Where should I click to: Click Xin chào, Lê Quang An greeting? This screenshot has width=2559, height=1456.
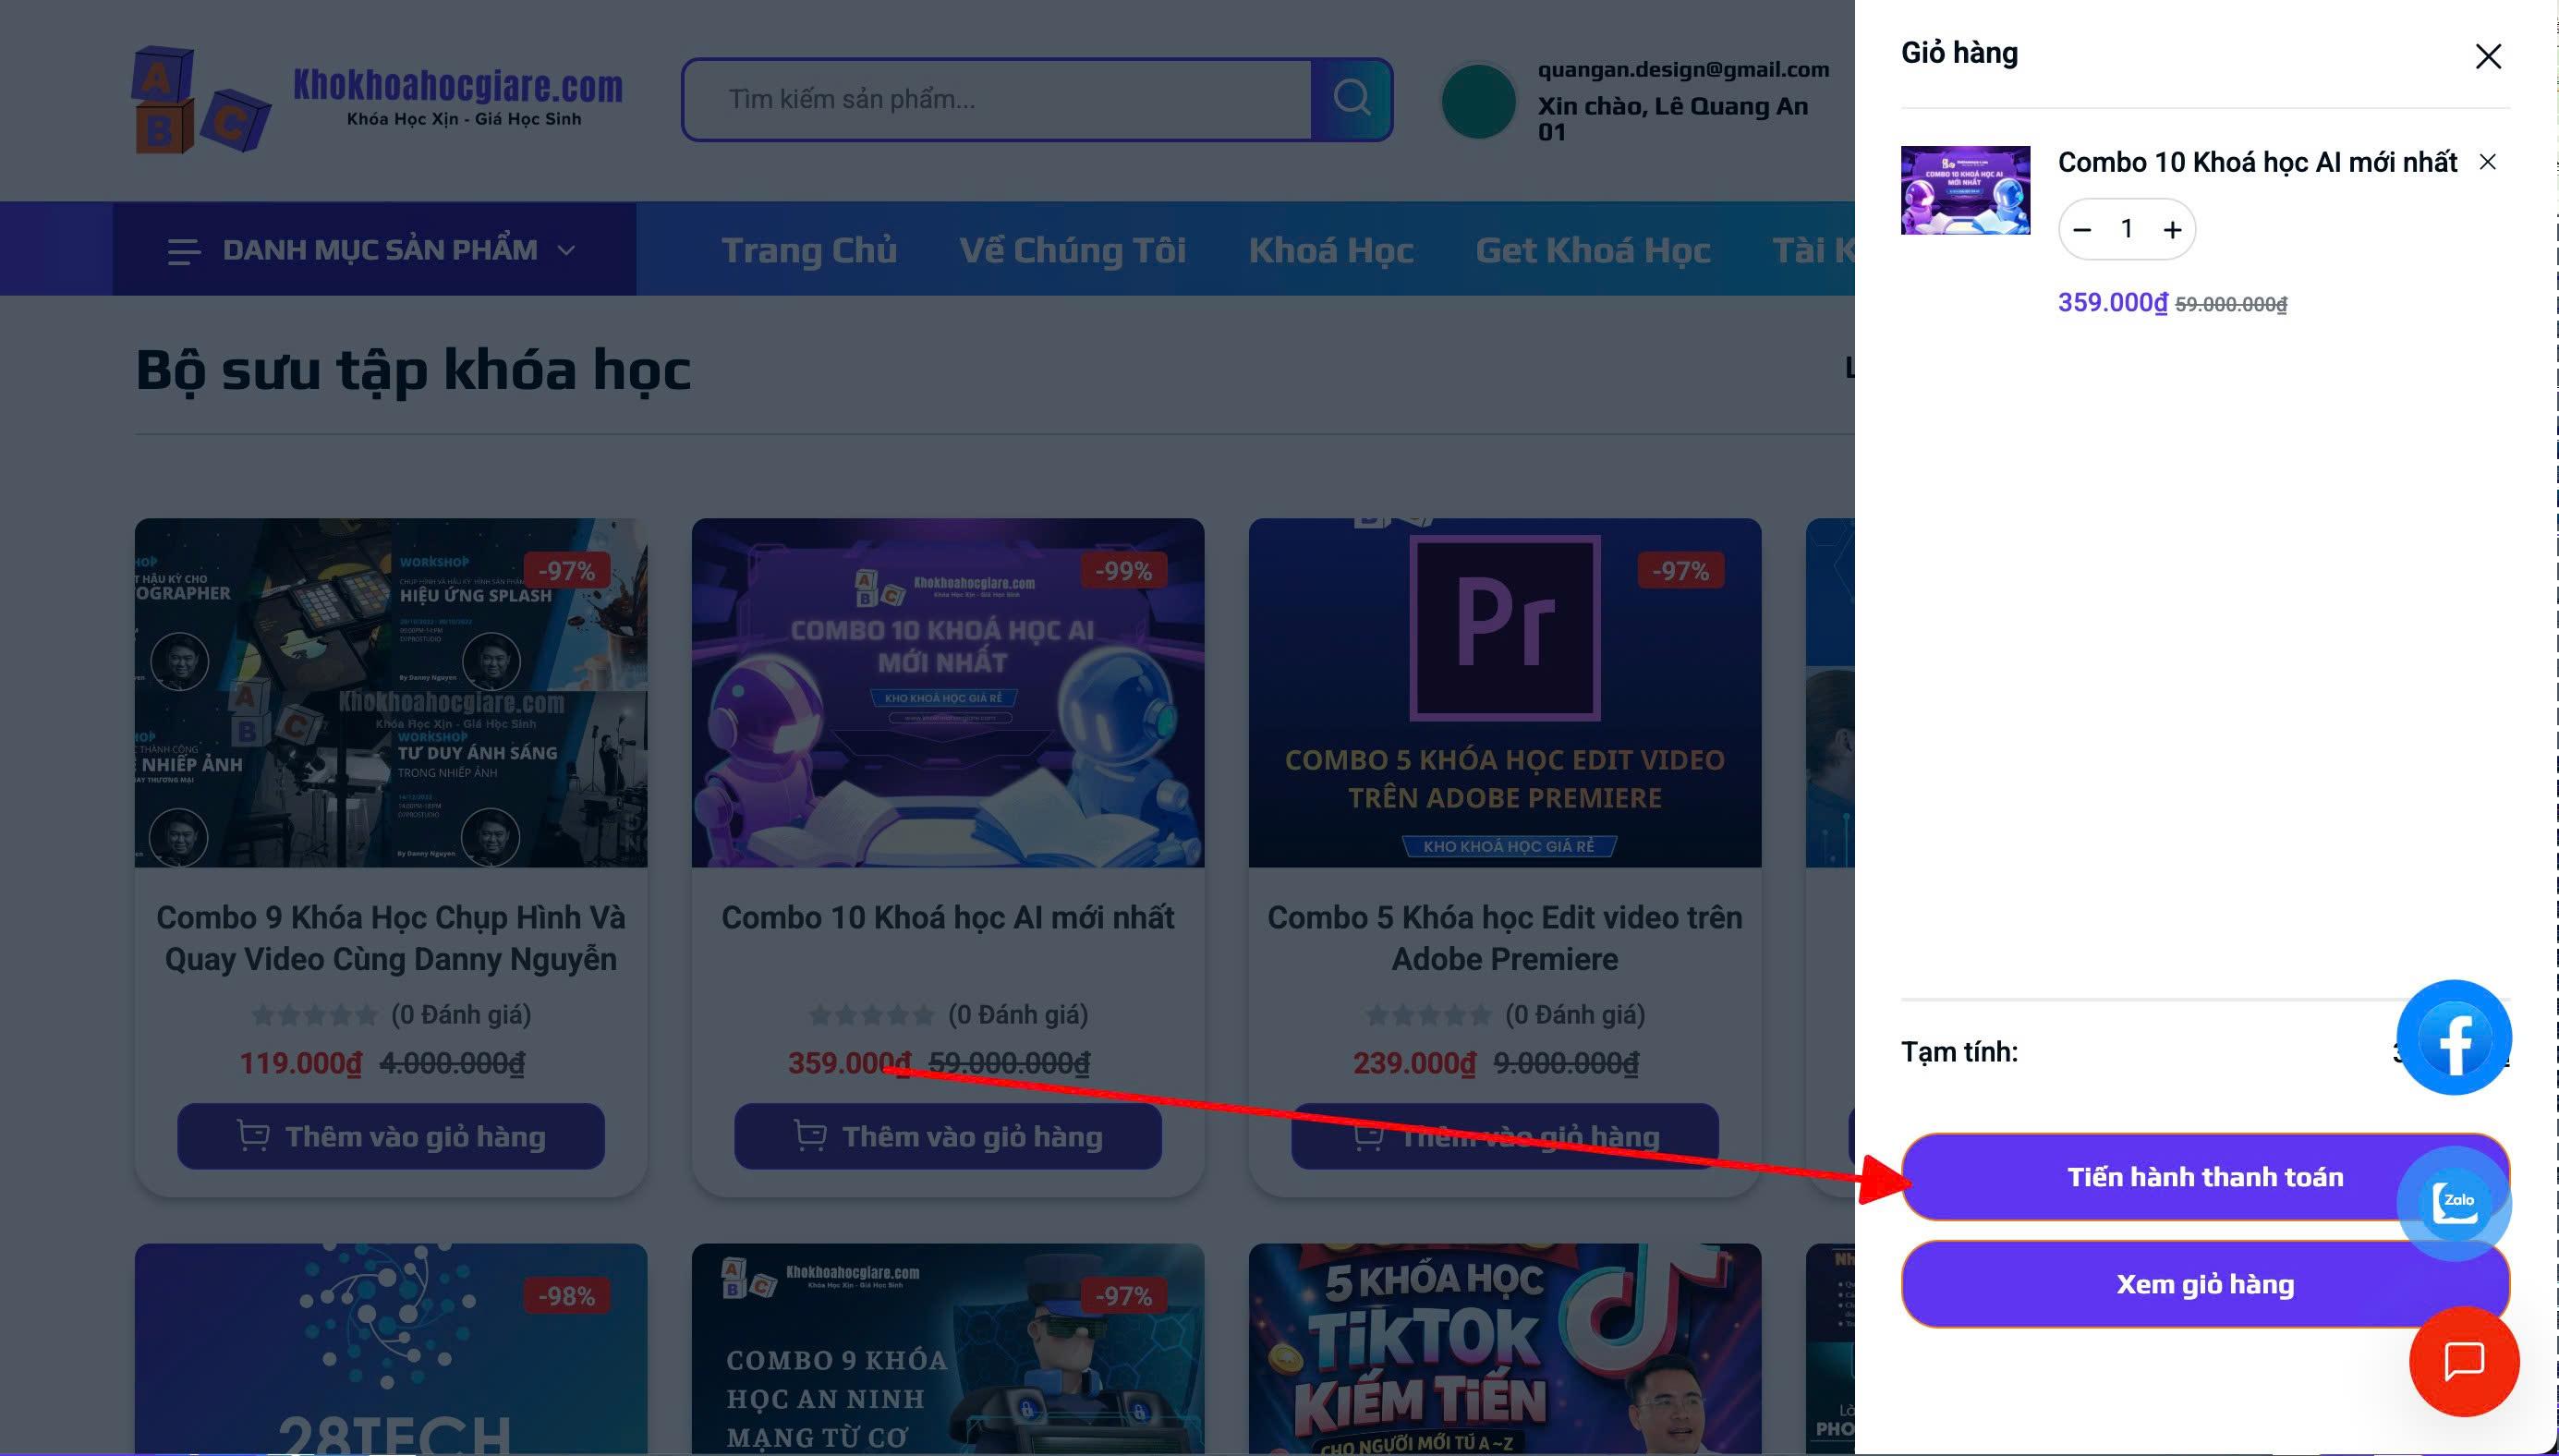1673,119
